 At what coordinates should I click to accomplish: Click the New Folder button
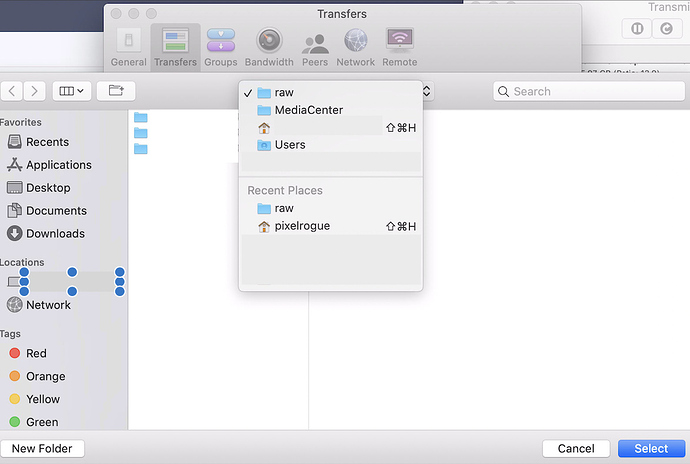pyautogui.click(x=43, y=449)
